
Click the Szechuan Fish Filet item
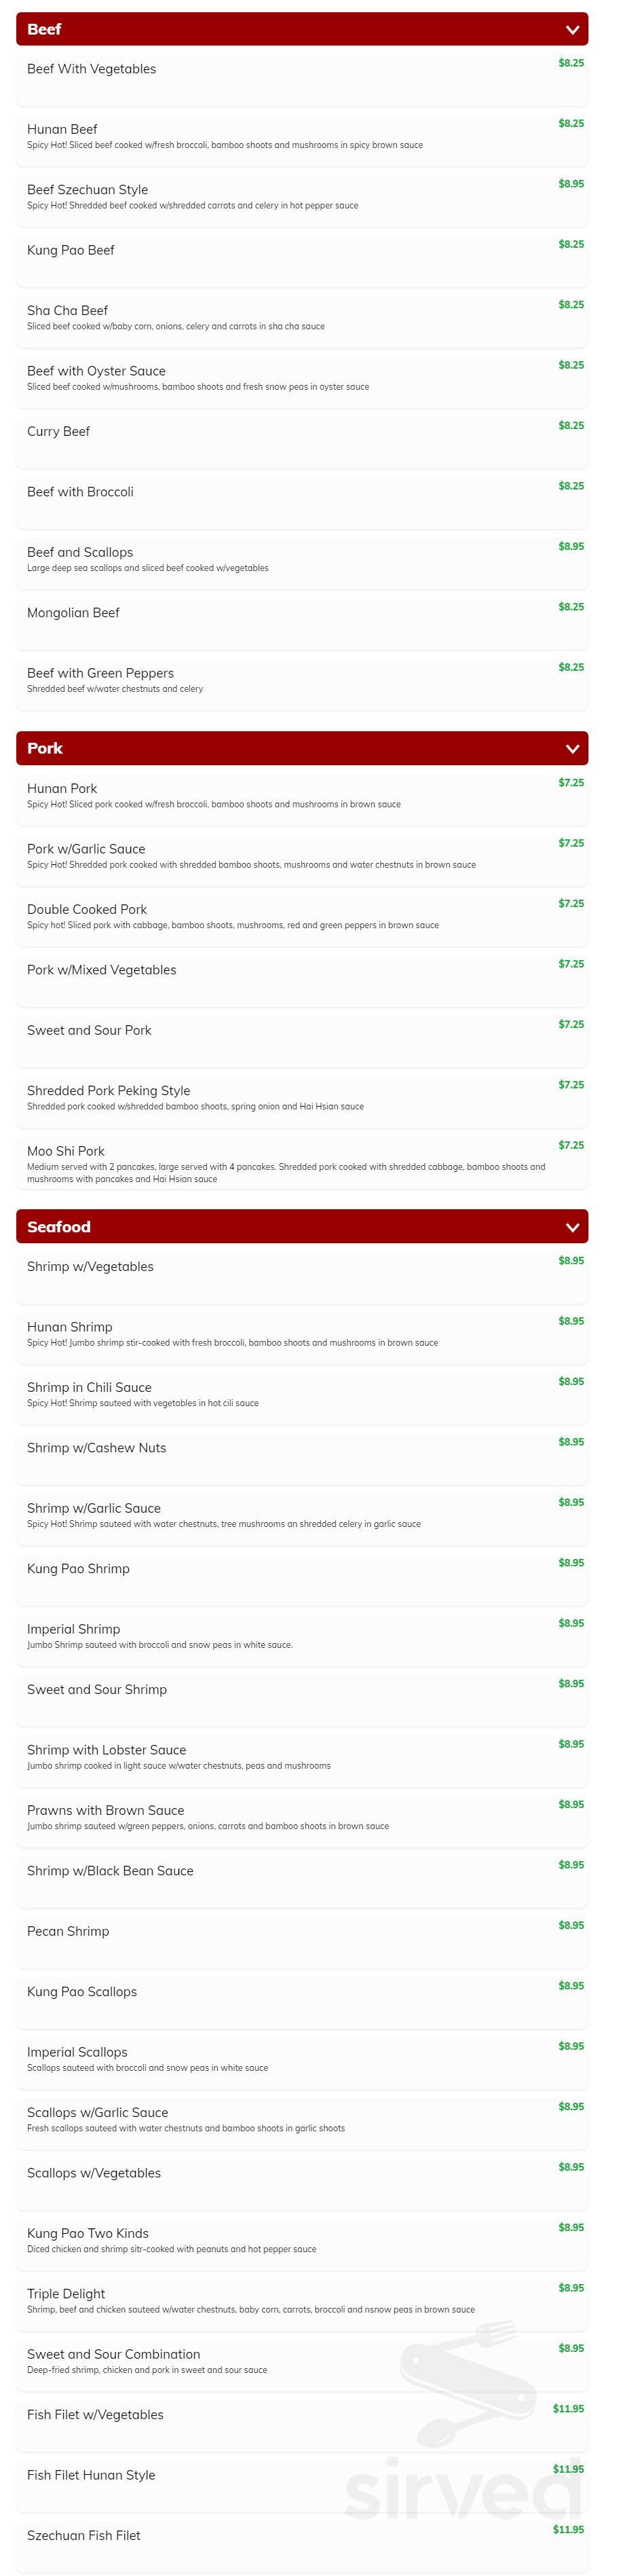click(x=84, y=2535)
